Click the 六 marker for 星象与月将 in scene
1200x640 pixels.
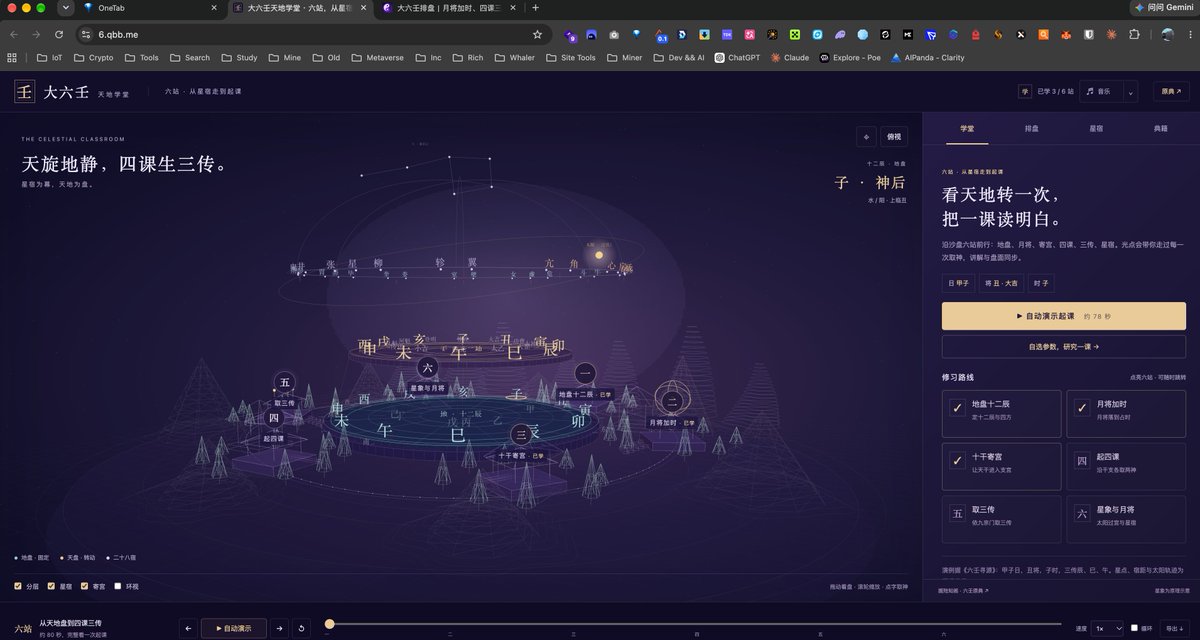coord(428,367)
